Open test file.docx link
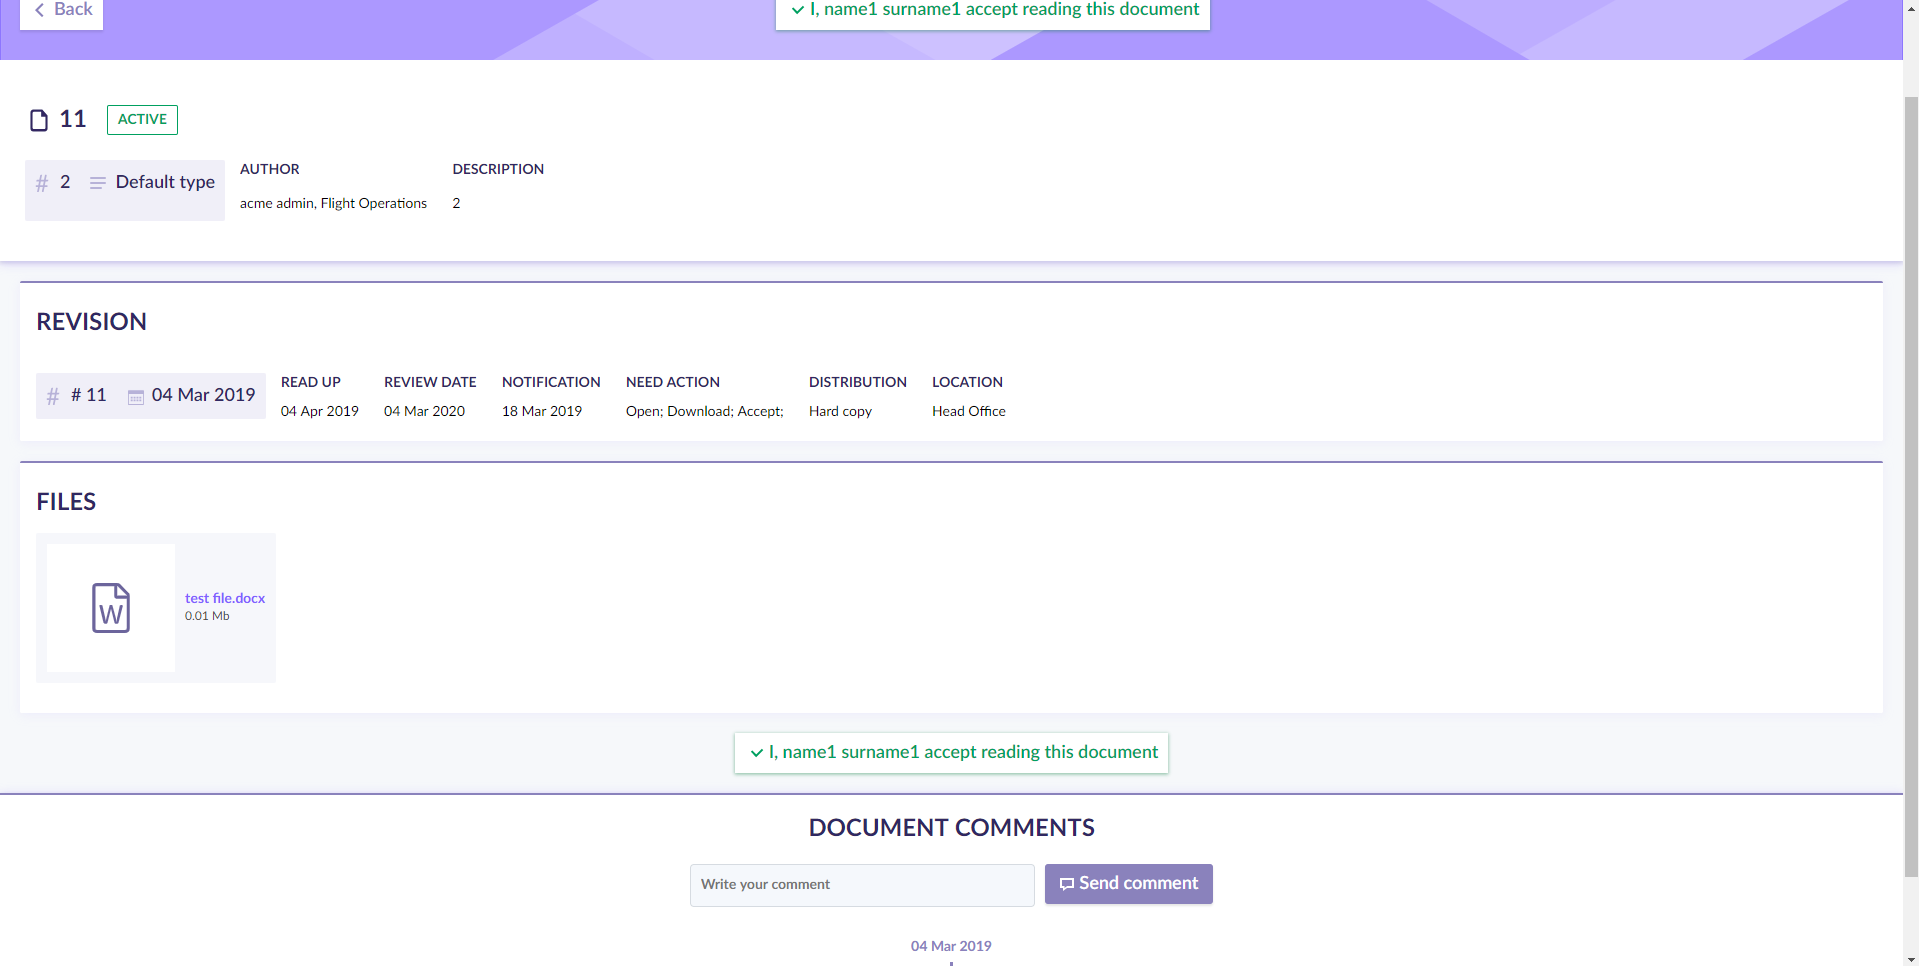The image size is (1919, 966). coord(225,598)
